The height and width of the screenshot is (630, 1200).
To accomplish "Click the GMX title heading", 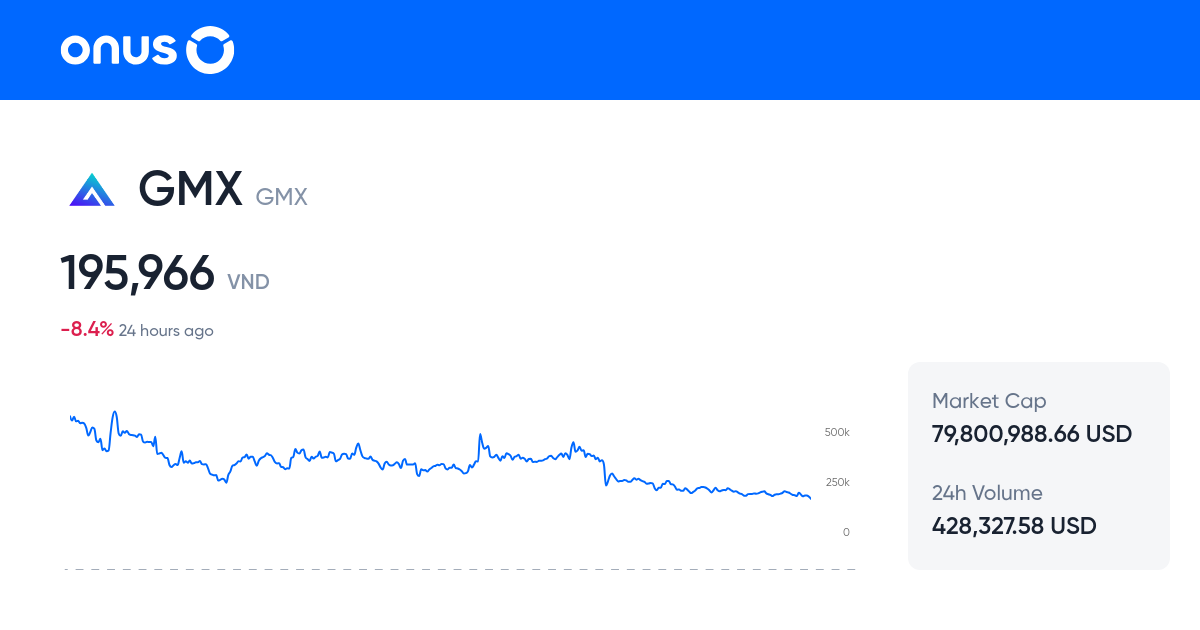I will 191,188.
